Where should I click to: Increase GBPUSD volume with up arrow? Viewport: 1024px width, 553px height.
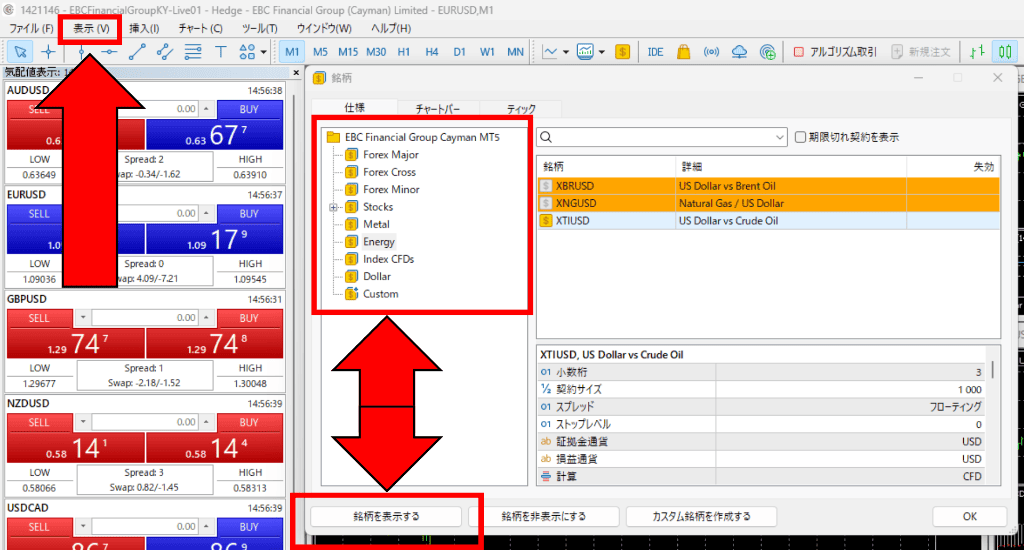[206, 317]
